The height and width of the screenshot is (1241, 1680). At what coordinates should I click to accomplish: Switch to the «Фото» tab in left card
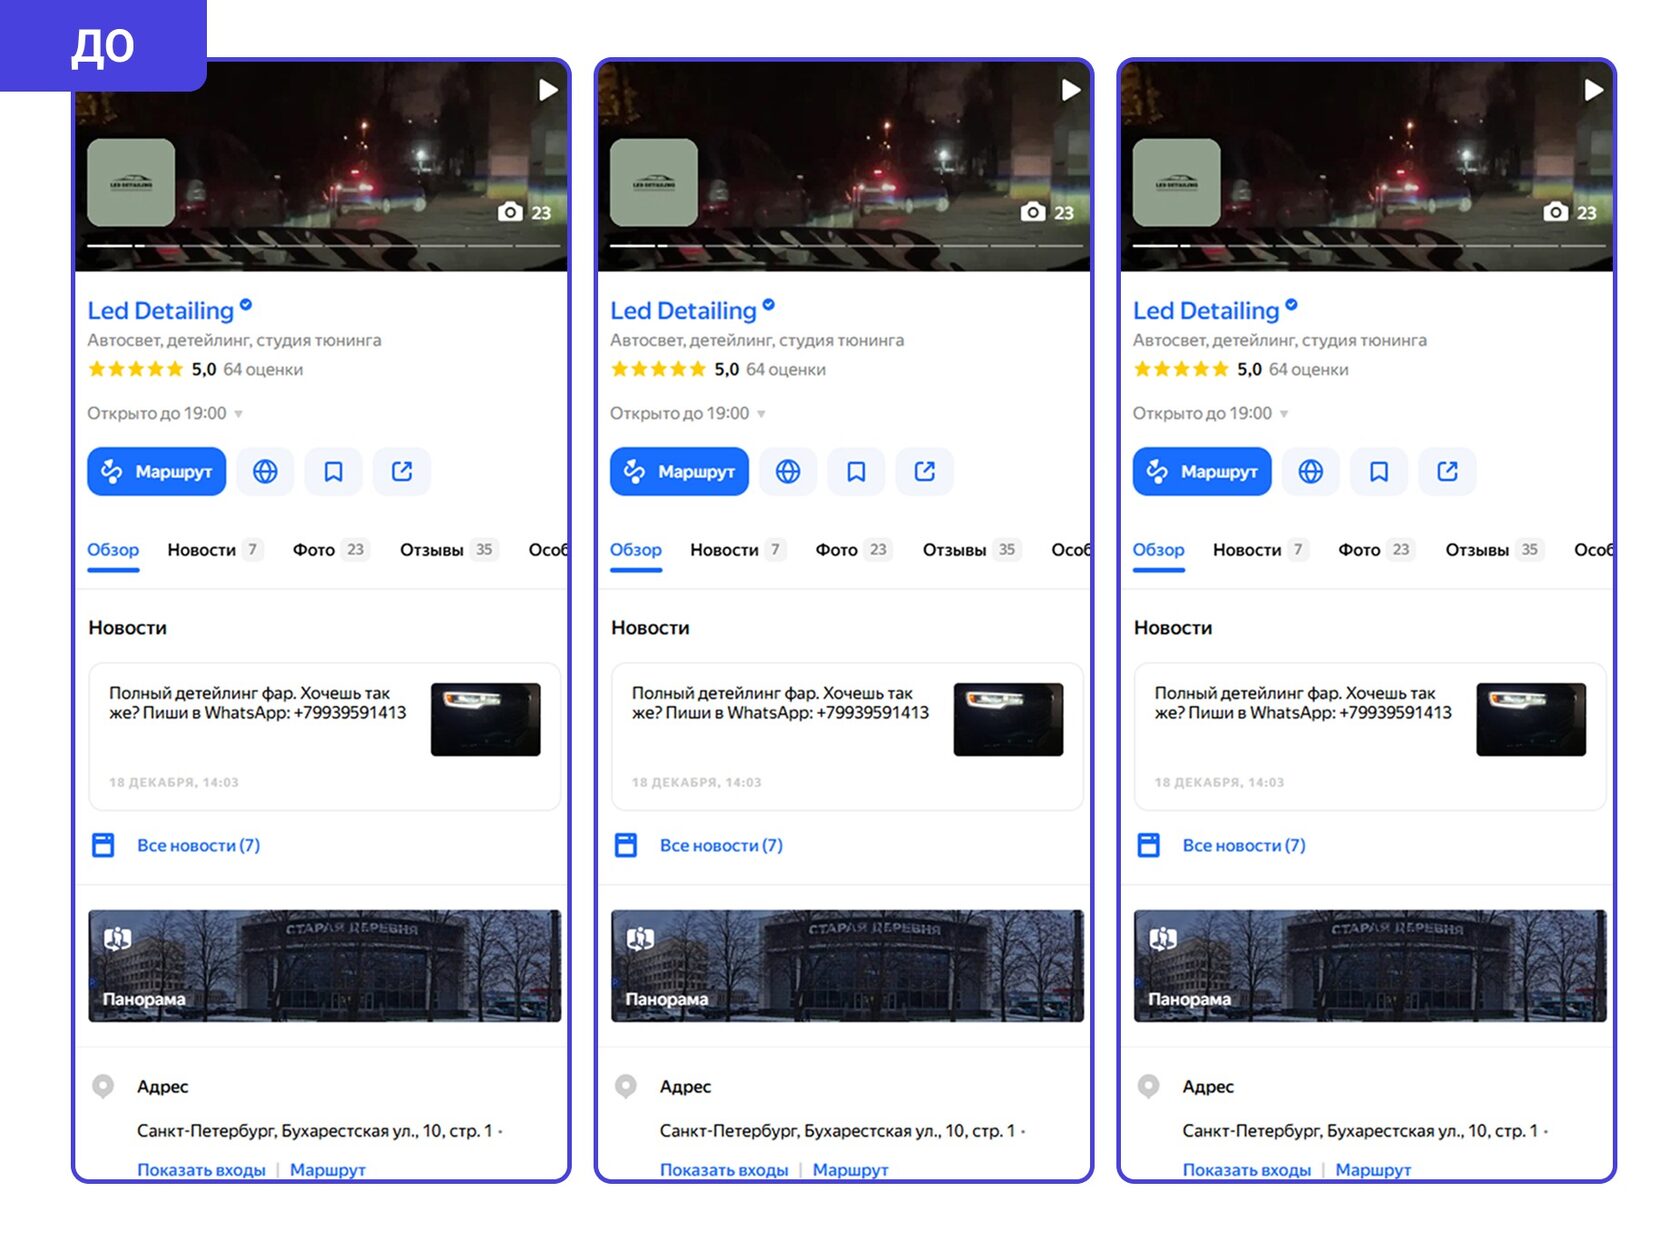pos(329,550)
